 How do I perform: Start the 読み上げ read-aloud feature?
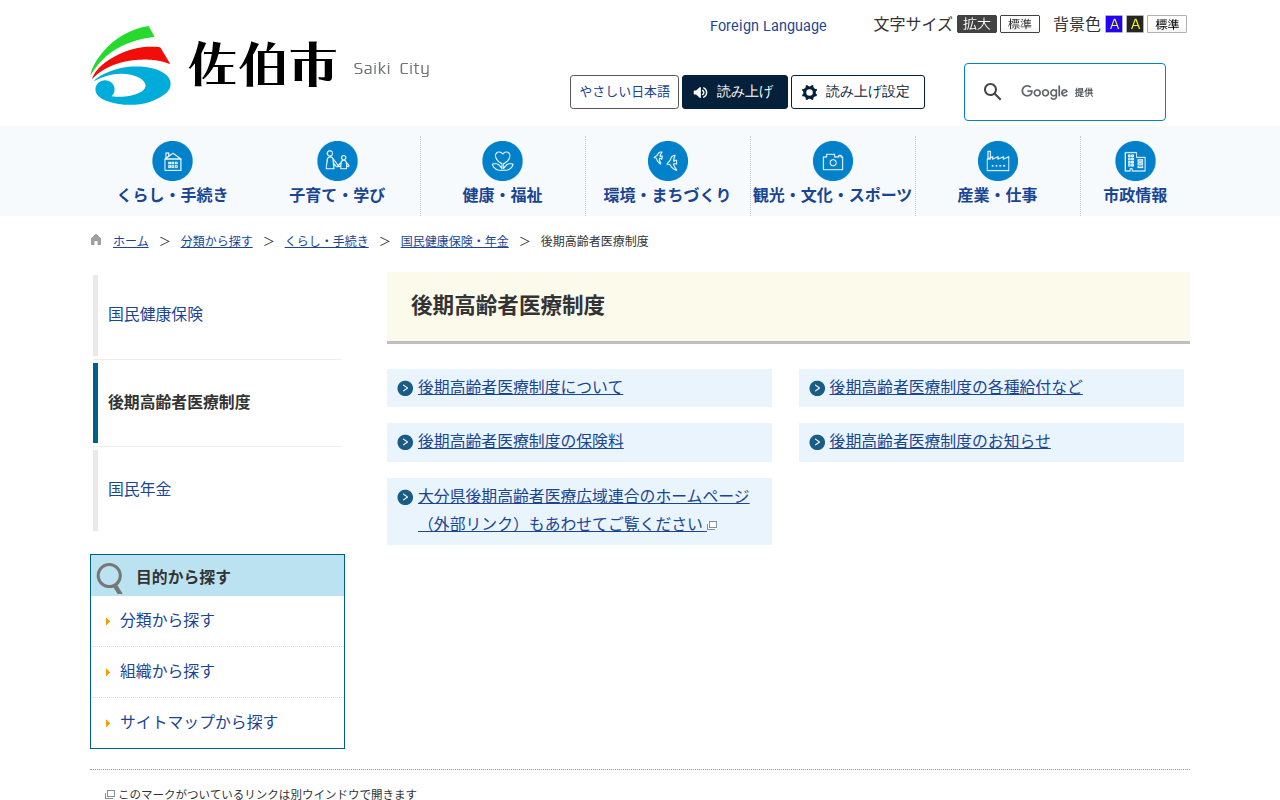point(734,92)
